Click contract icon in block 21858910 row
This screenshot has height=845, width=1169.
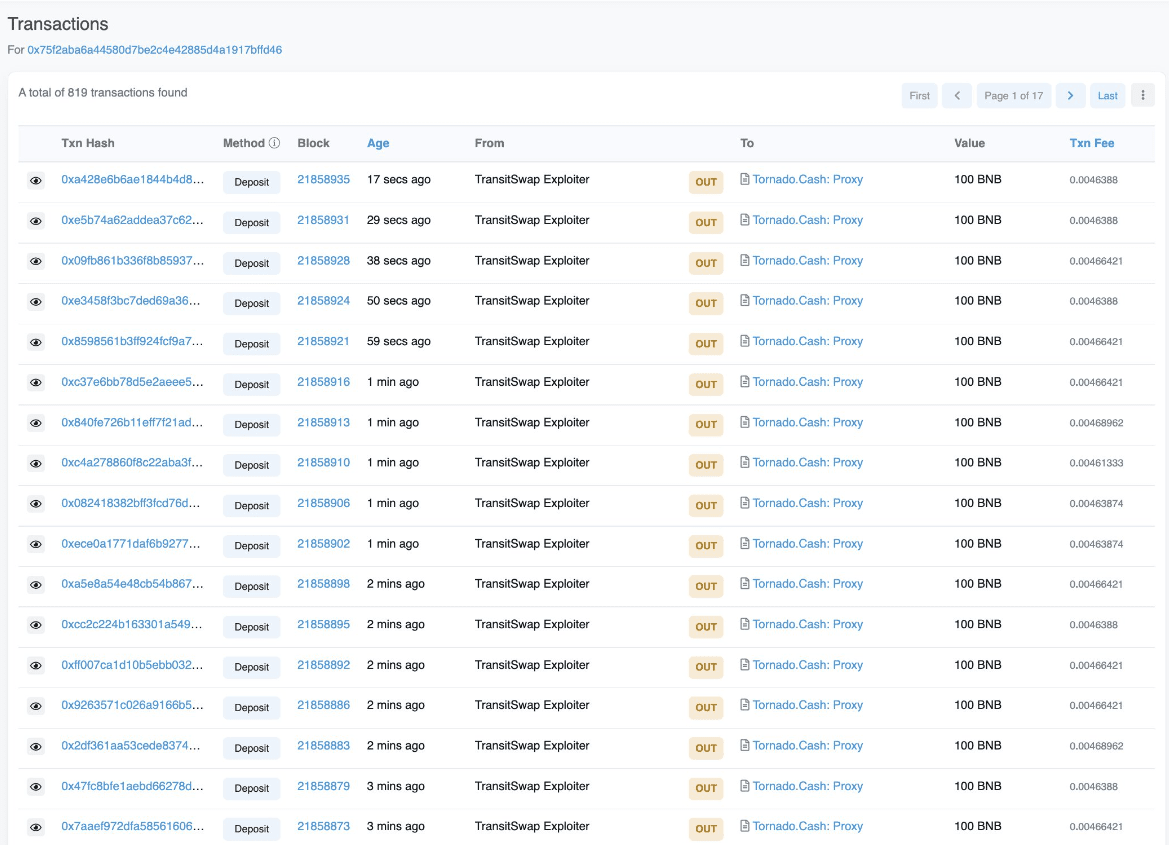point(744,462)
